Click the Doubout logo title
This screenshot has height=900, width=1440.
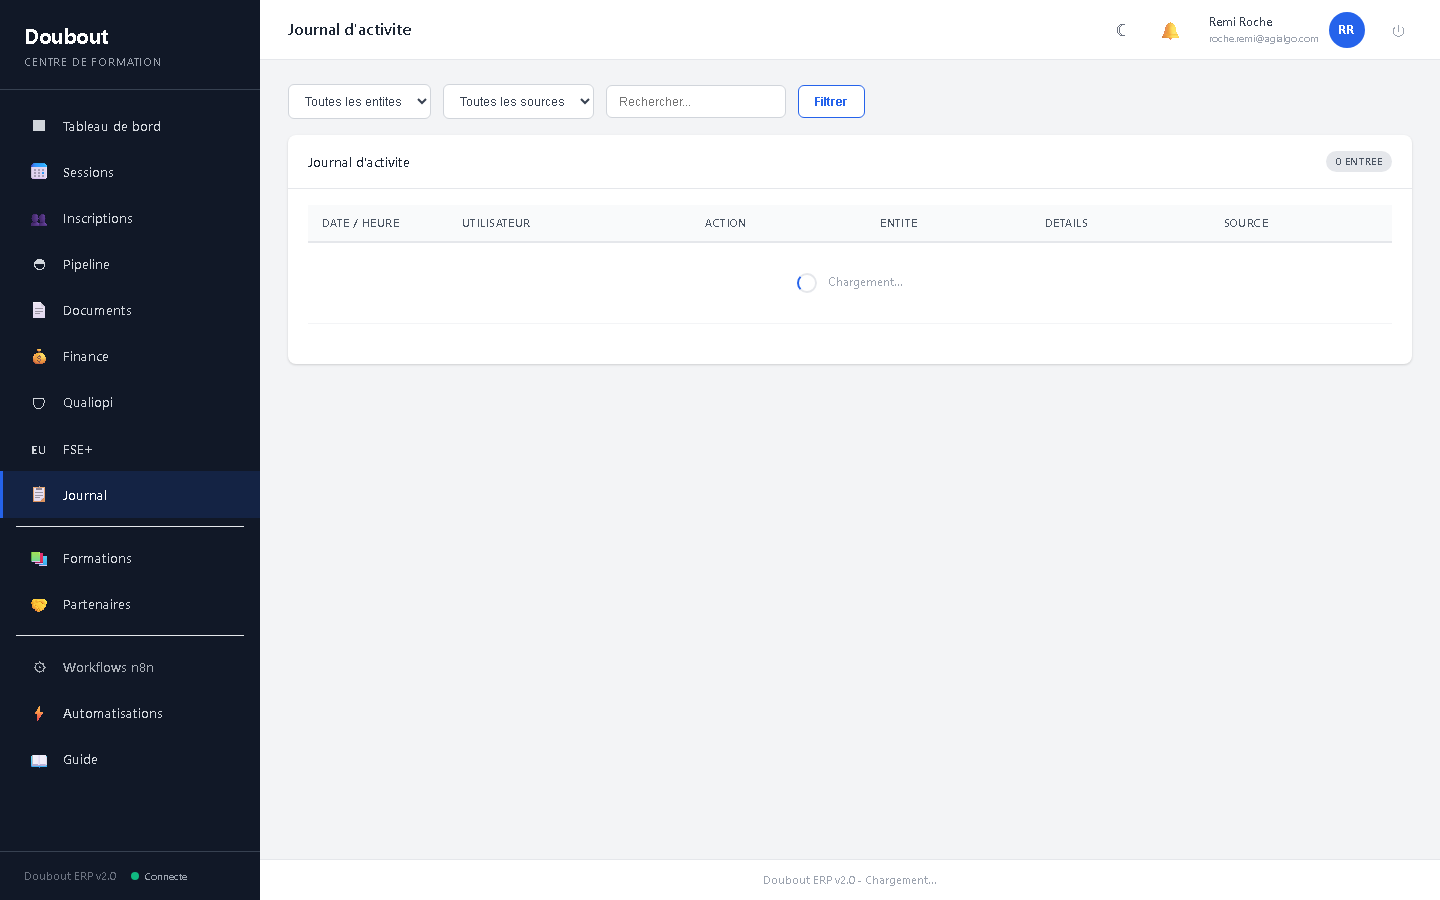pos(67,37)
